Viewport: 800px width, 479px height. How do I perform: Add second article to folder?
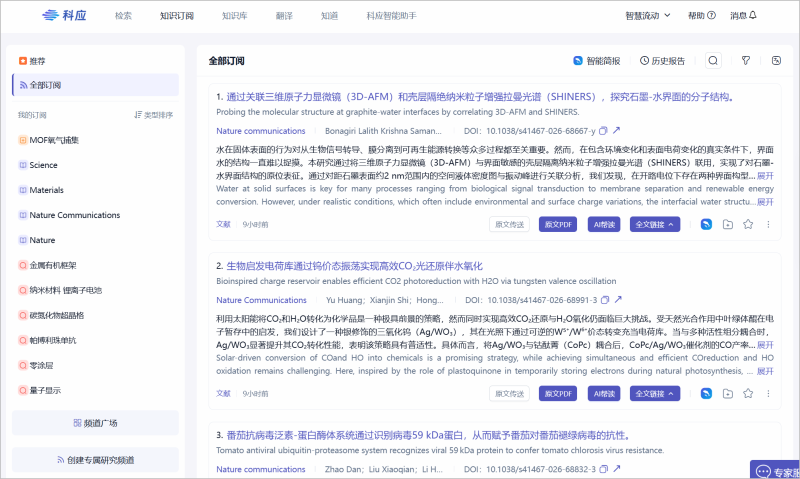click(x=727, y=393)
